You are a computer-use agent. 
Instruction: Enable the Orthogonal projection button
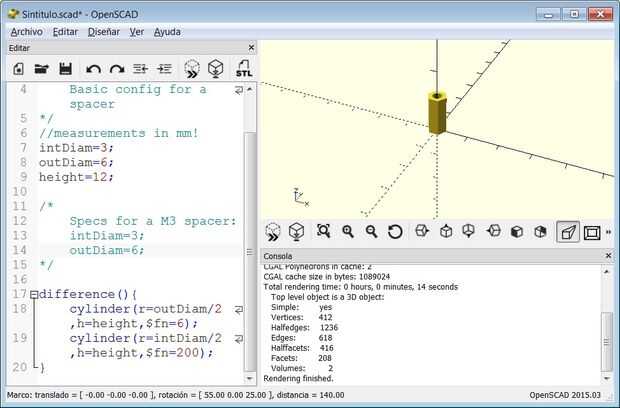pyautogui.click(x=592, y=232)
